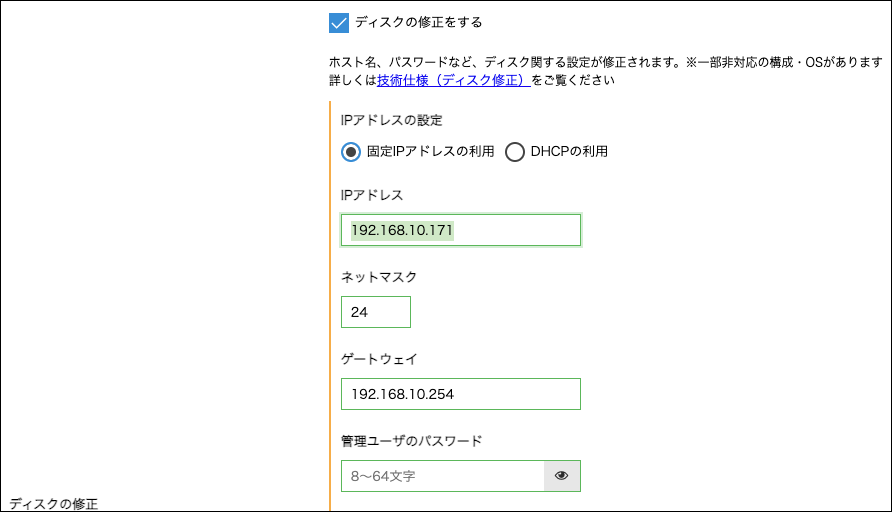Click the IPアドレス label above the address field
Image resolution: width=892 pixels, height=512 pixels.
[x=372, y=194]
